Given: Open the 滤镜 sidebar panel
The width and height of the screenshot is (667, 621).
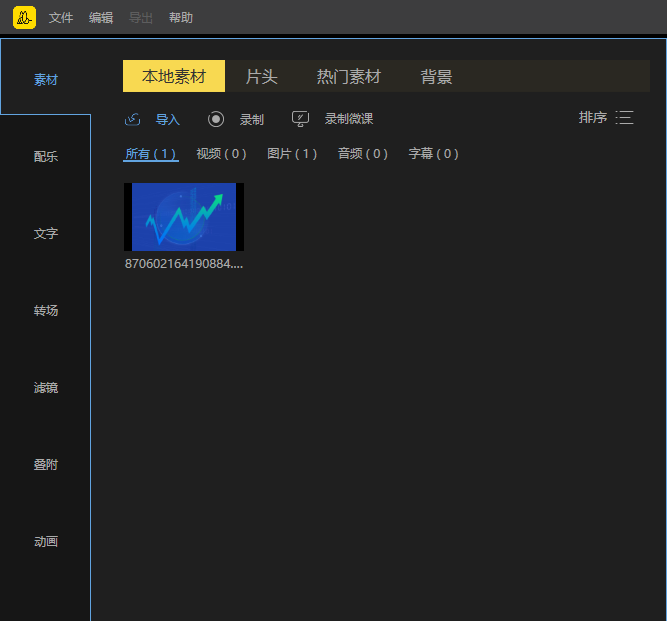Looking at the screenshot, I should pos(46,388).
